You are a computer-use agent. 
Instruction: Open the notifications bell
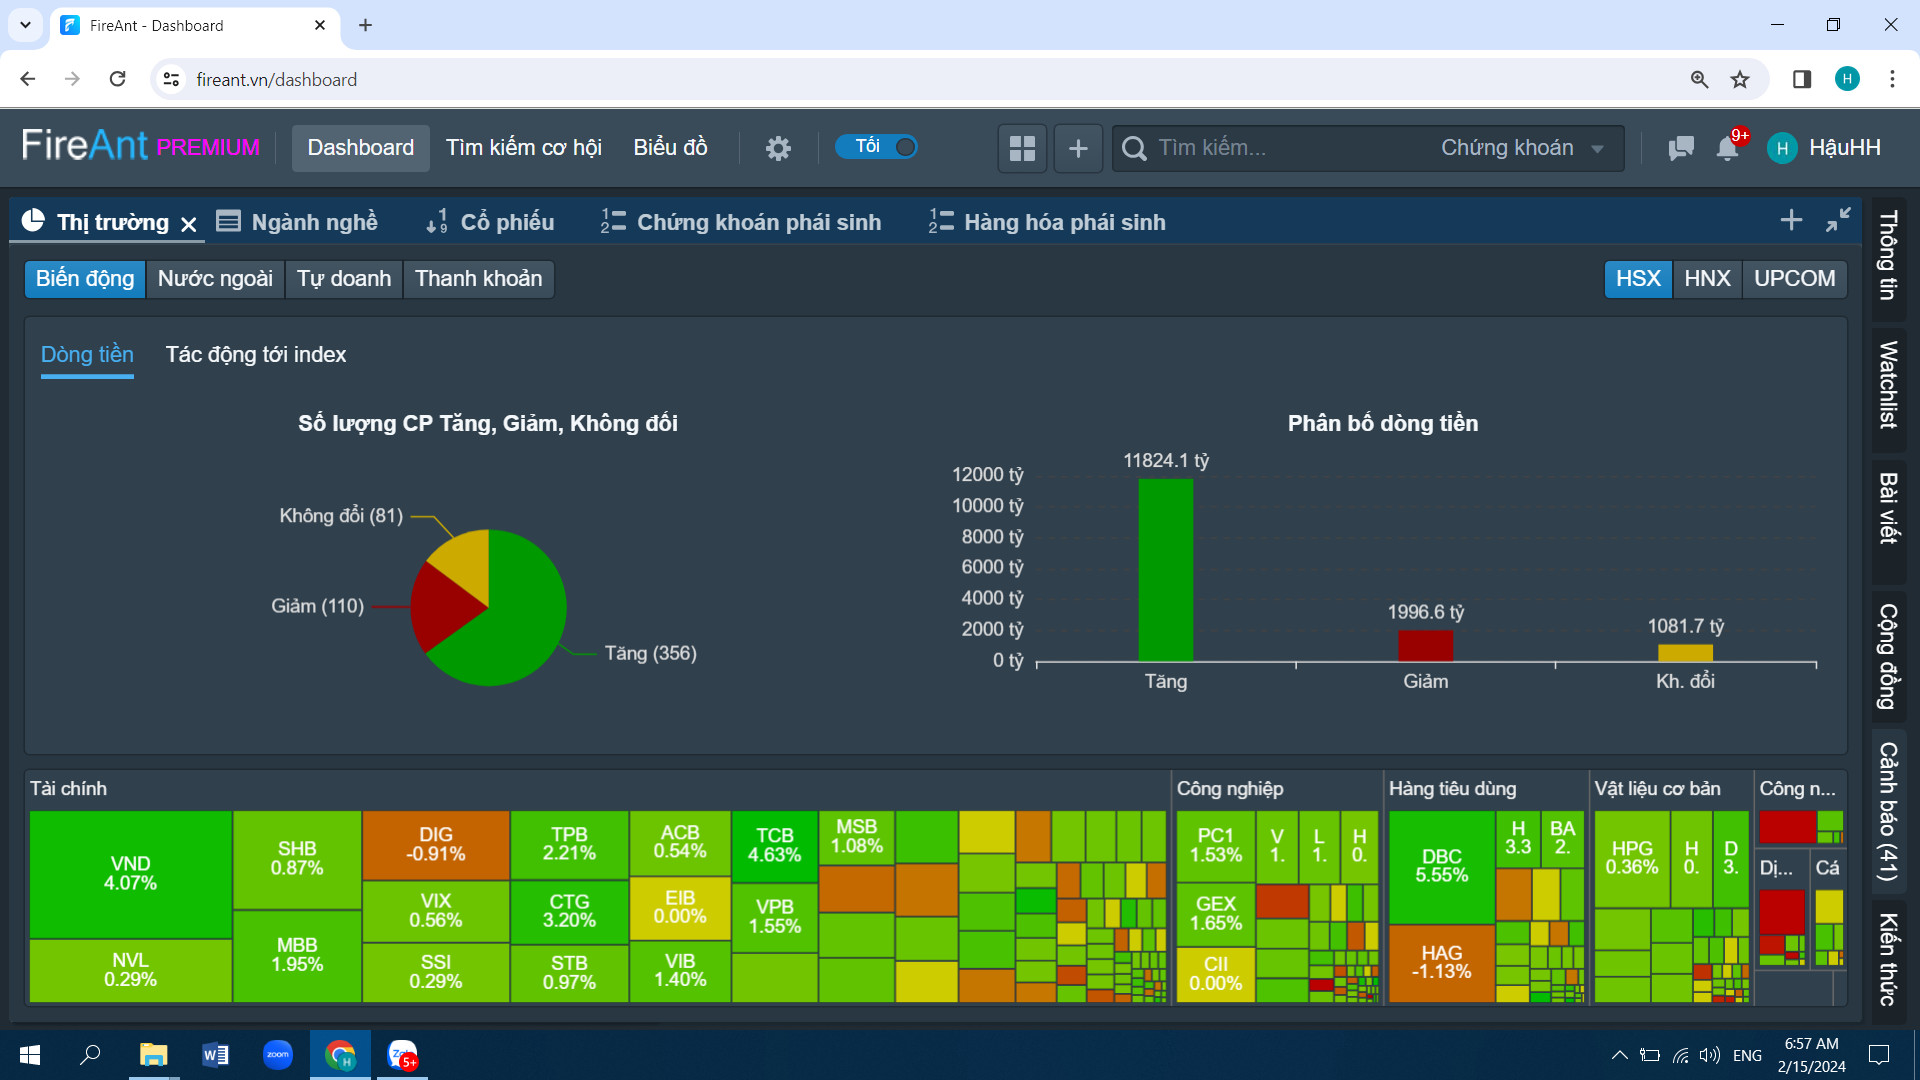(1727, 148)
